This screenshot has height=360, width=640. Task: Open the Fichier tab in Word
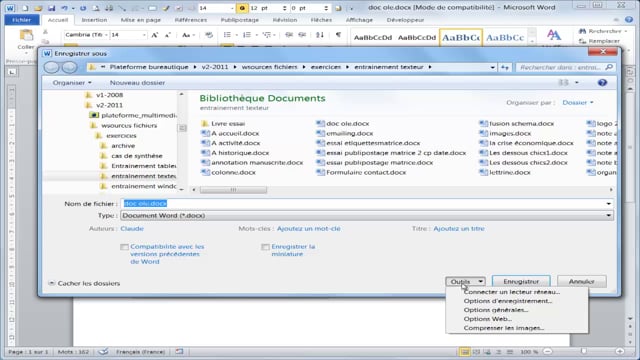22,20
